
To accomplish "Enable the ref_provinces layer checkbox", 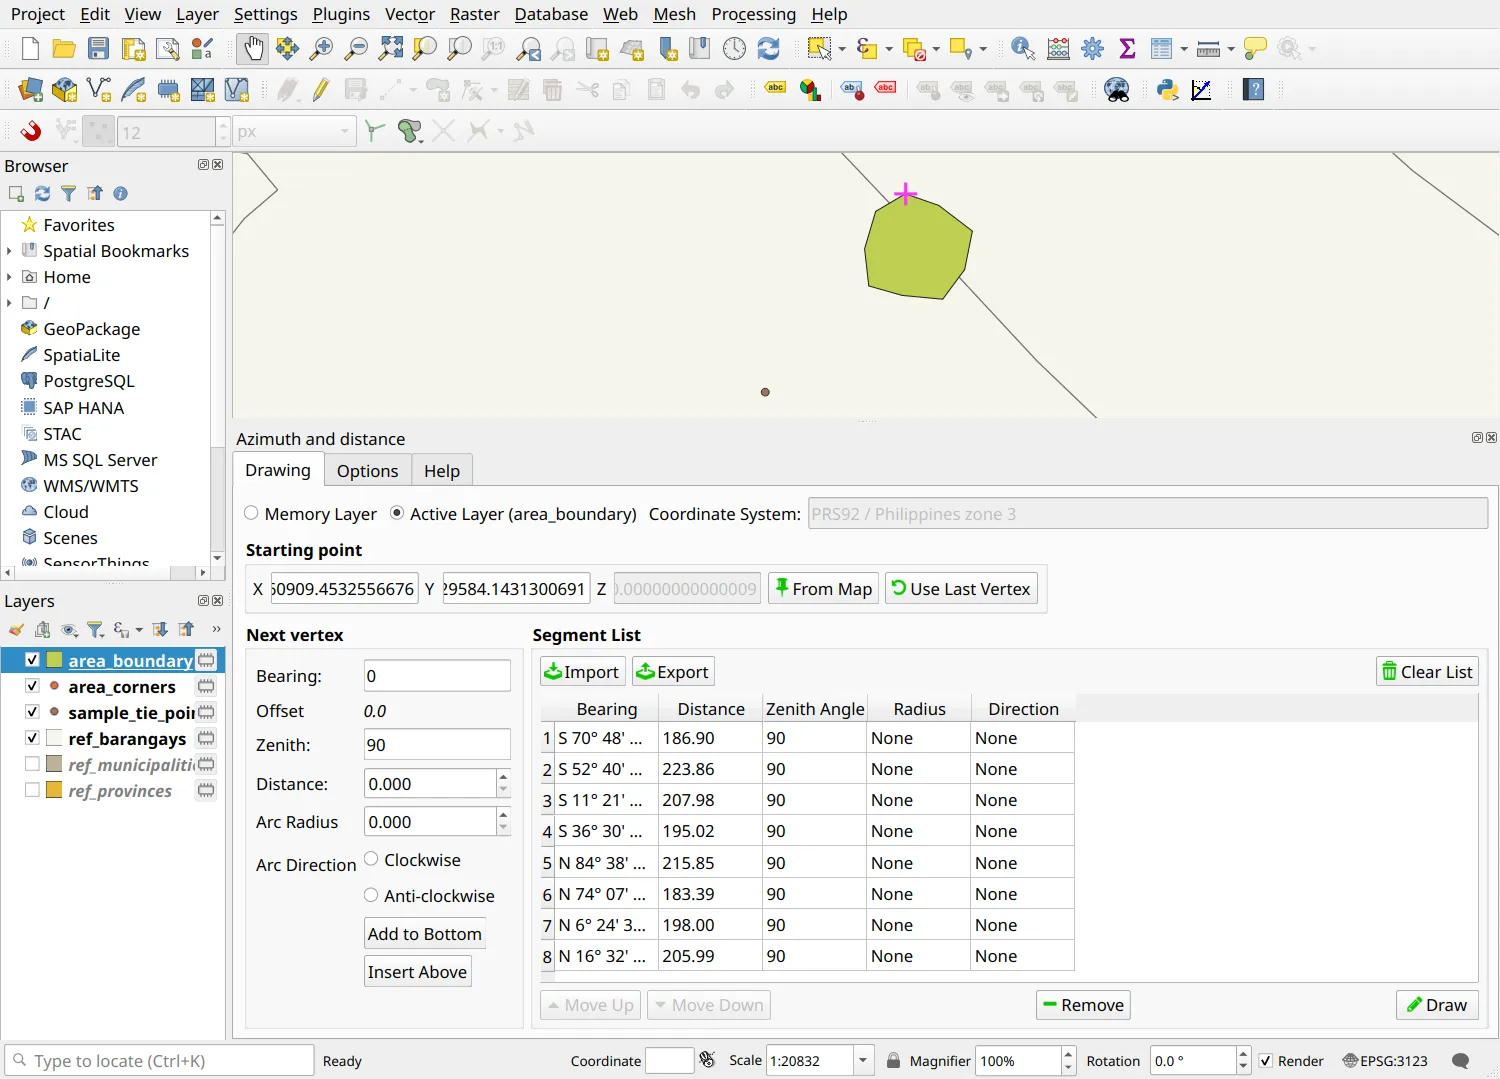I will [32, 790].
